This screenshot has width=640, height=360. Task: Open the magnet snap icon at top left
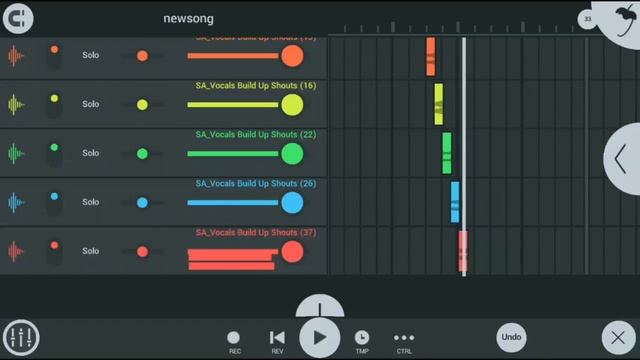pyautogui.click(x=18, y=18)
